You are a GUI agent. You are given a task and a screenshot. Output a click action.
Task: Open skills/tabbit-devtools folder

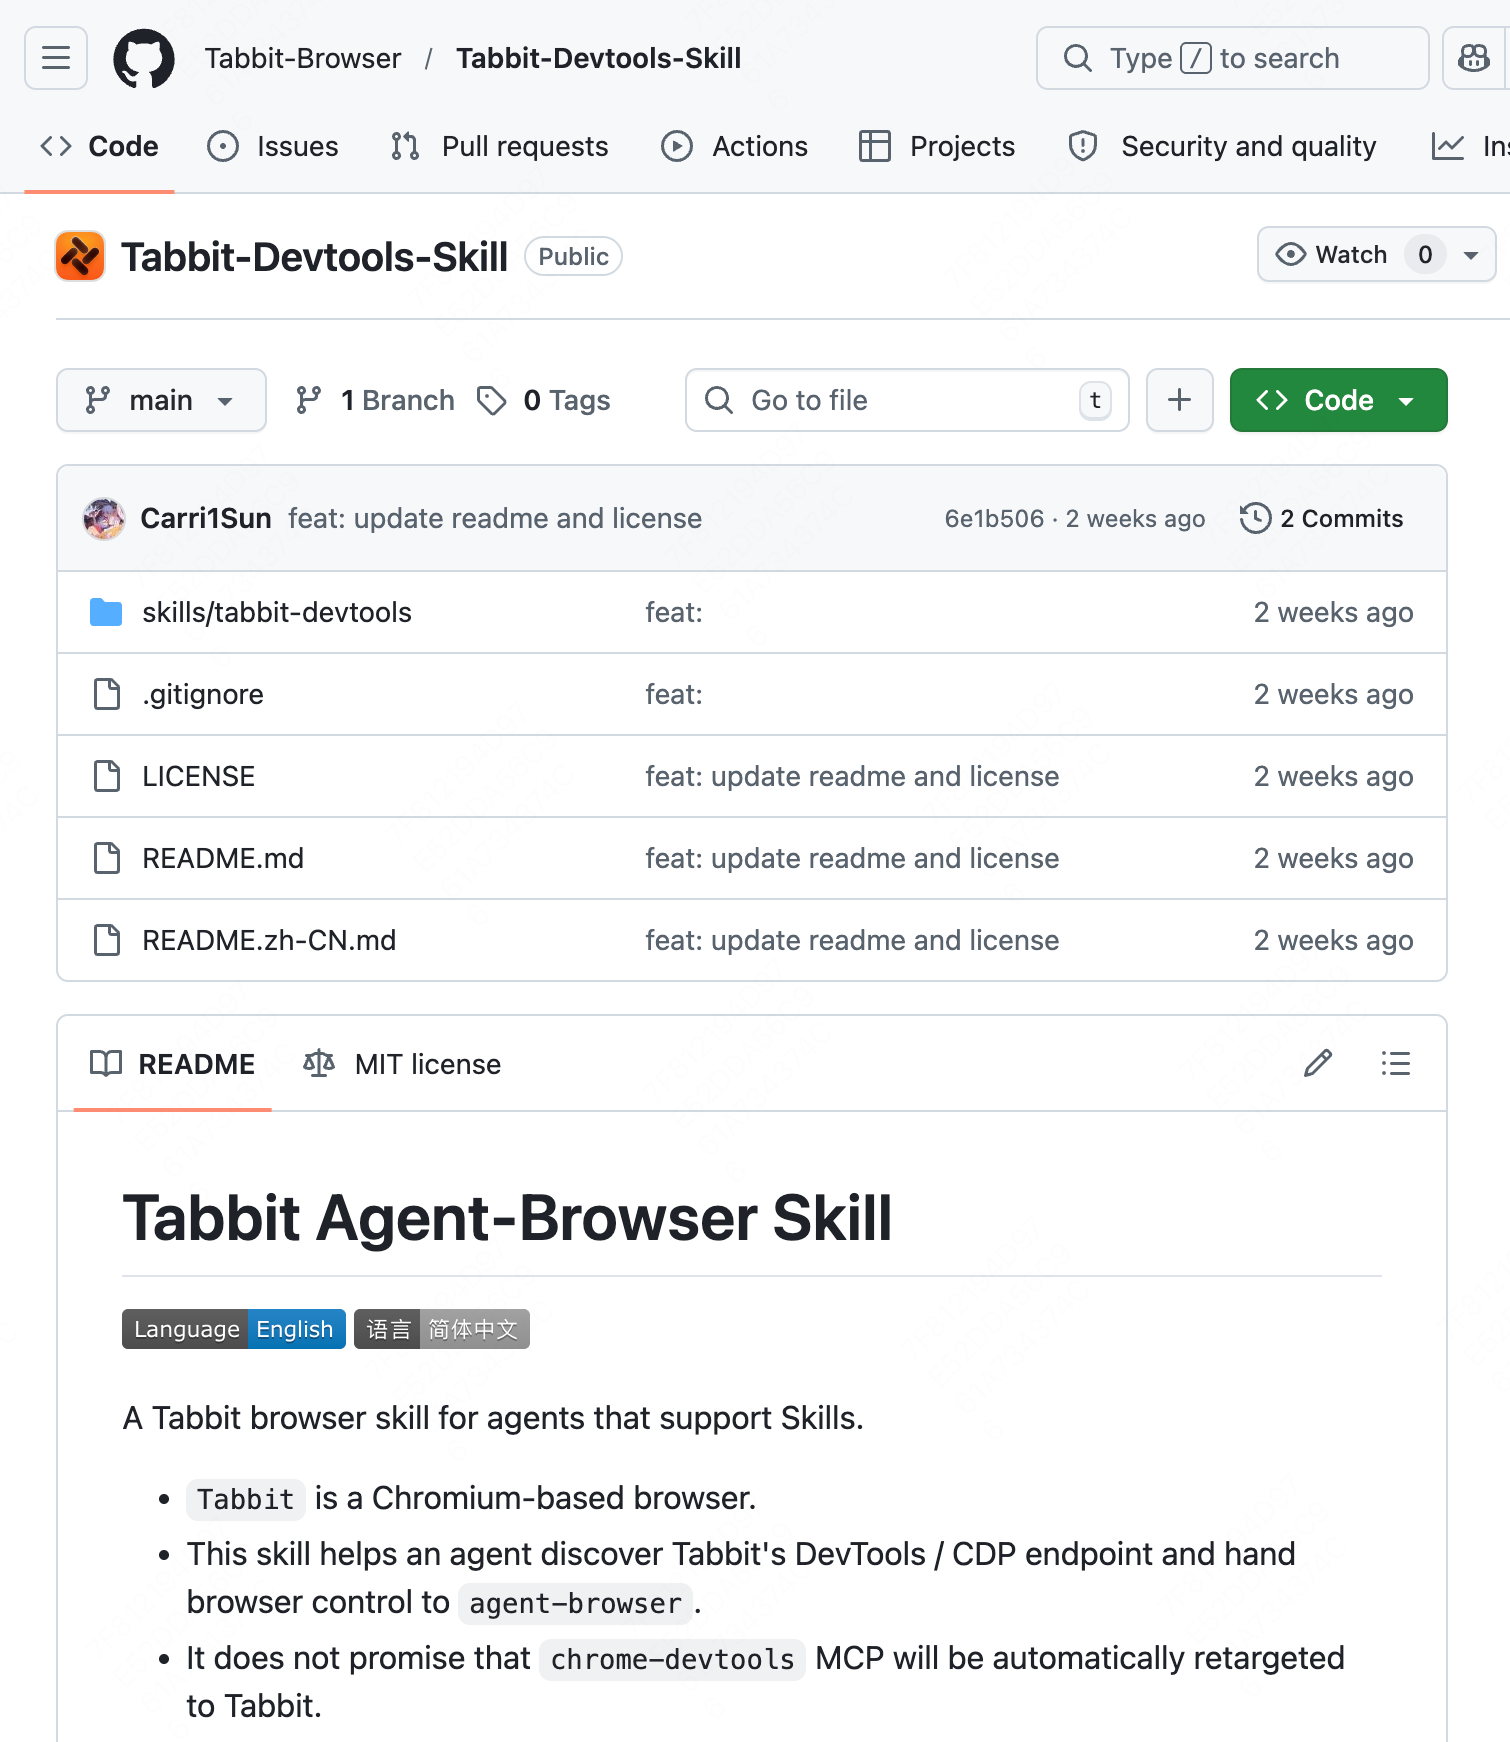277,612
